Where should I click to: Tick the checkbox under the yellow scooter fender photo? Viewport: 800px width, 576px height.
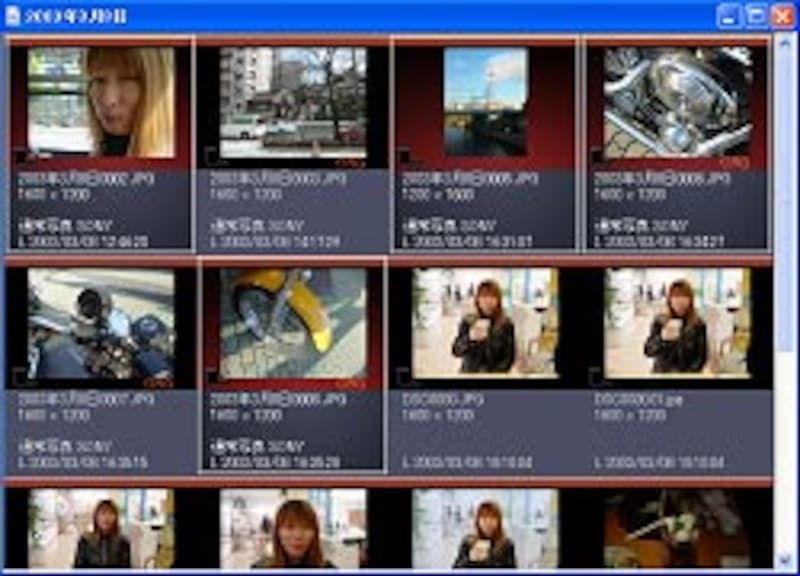coord(210,377)
